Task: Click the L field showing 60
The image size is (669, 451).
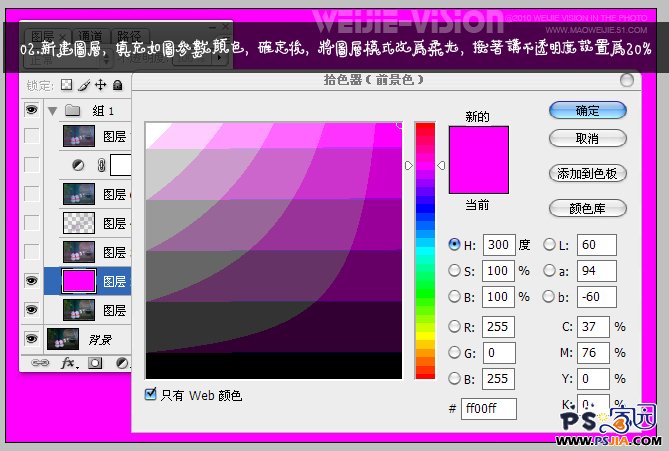Action: [596, 245]
